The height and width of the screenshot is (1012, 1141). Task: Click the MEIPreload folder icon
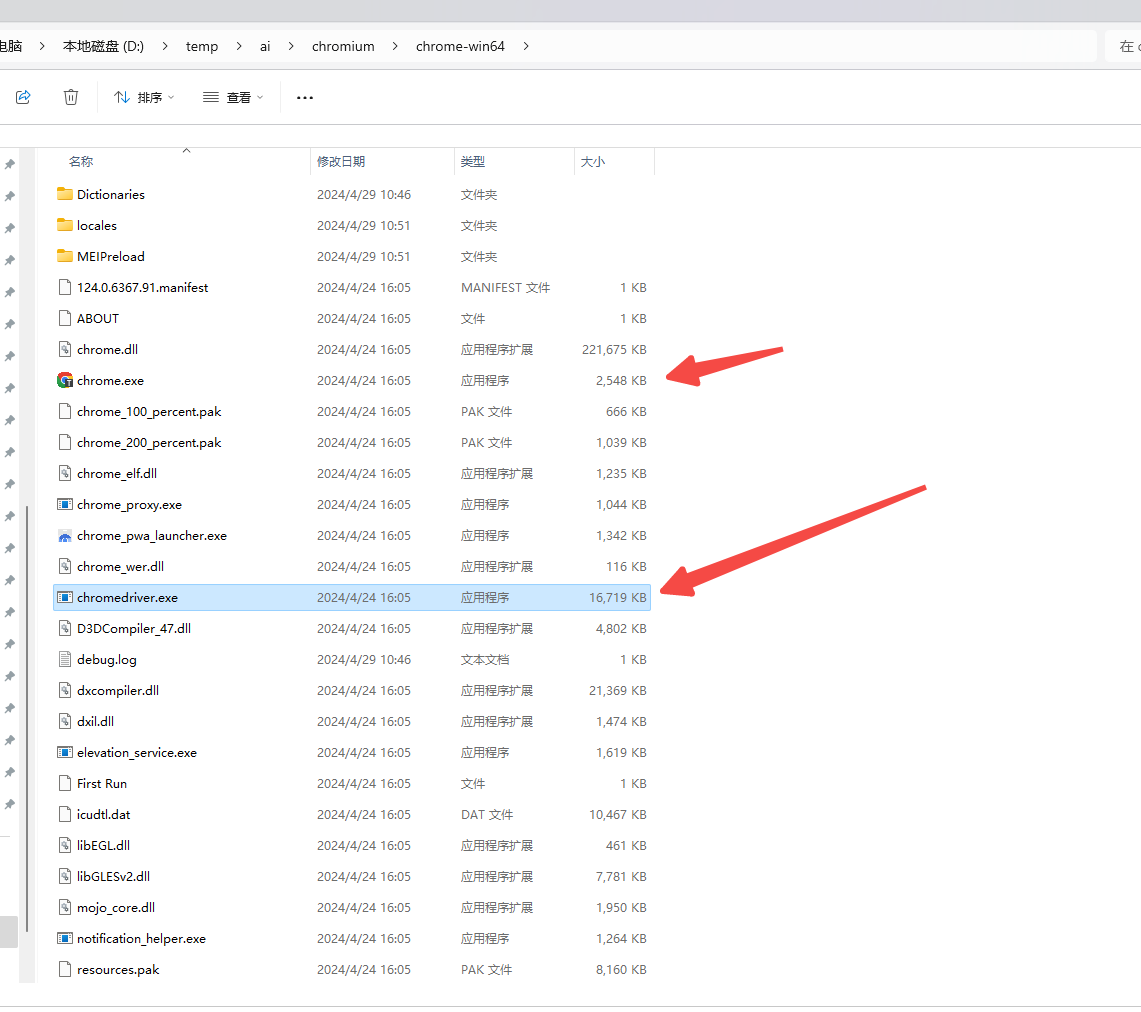tap(65, 256)
